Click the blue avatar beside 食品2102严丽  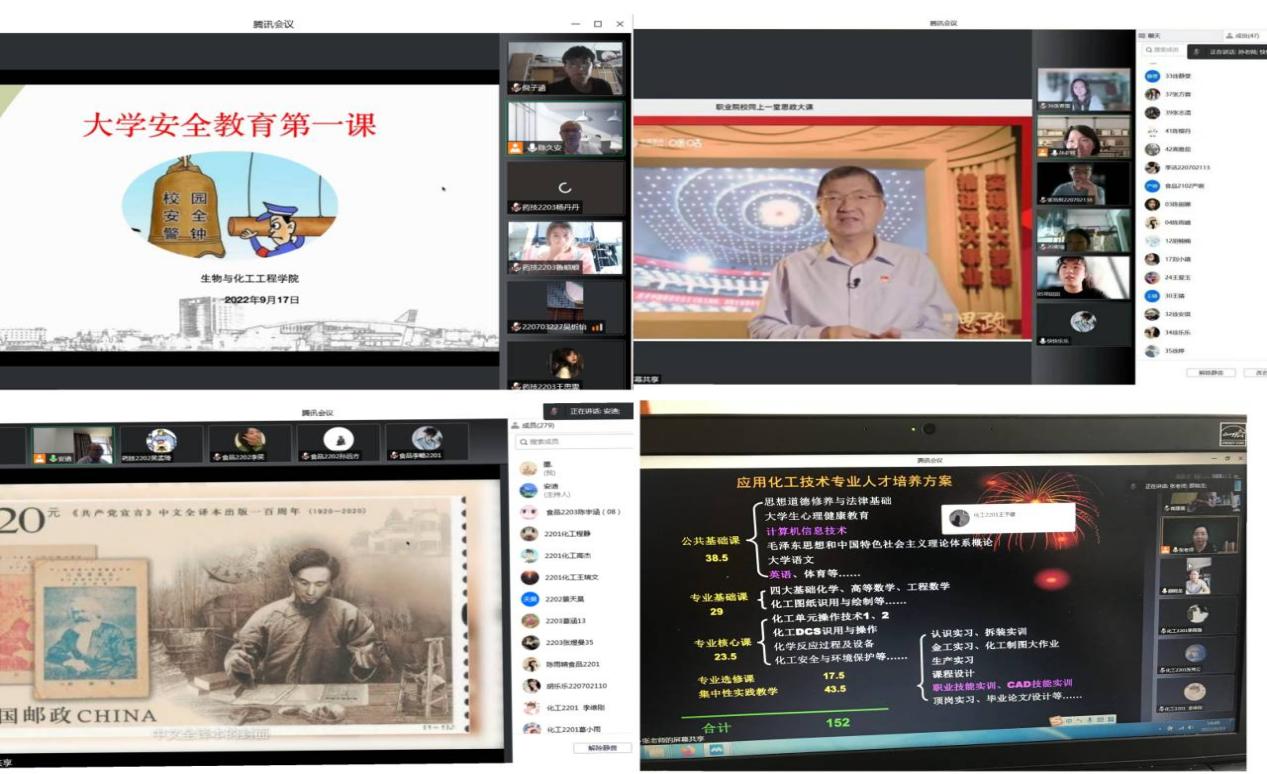pyautogui.click(x=1152, y=186)
